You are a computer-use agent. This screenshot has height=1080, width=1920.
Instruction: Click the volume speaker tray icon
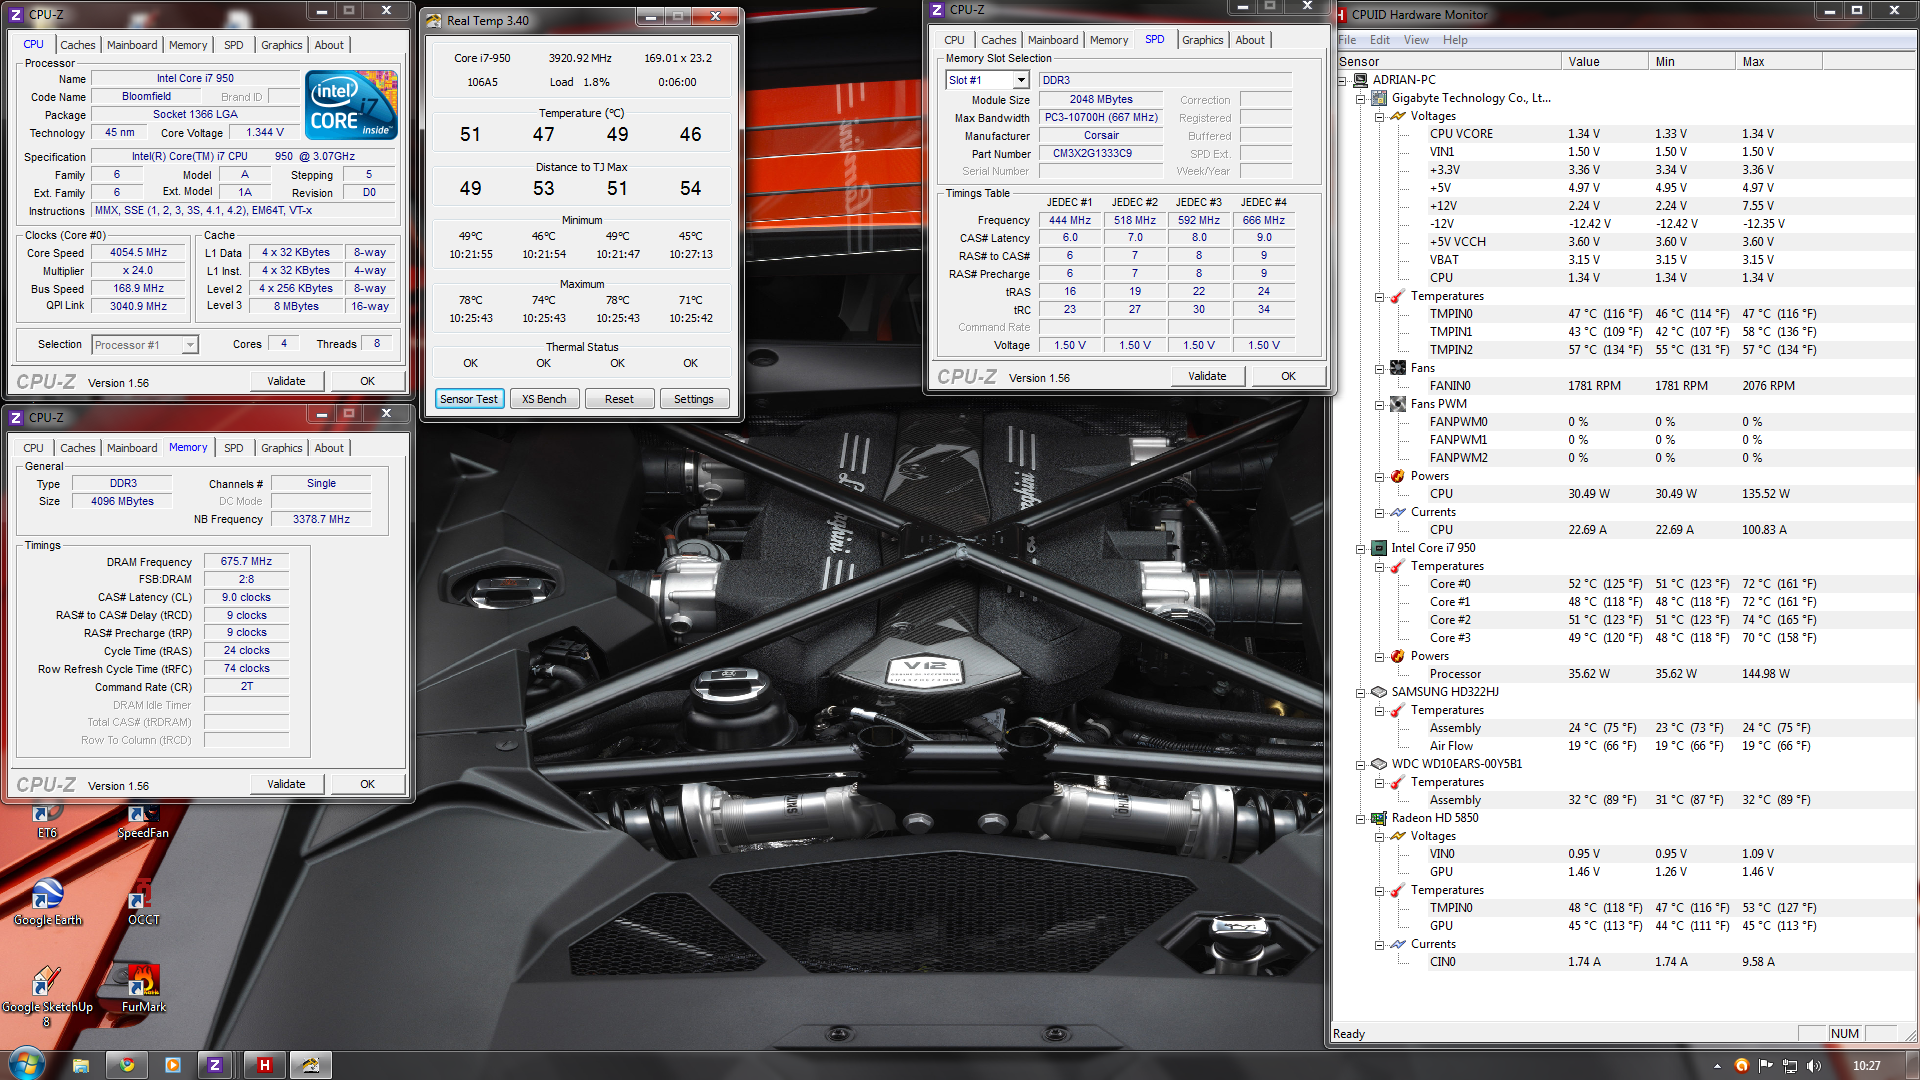click(x=1814, y=1066)
